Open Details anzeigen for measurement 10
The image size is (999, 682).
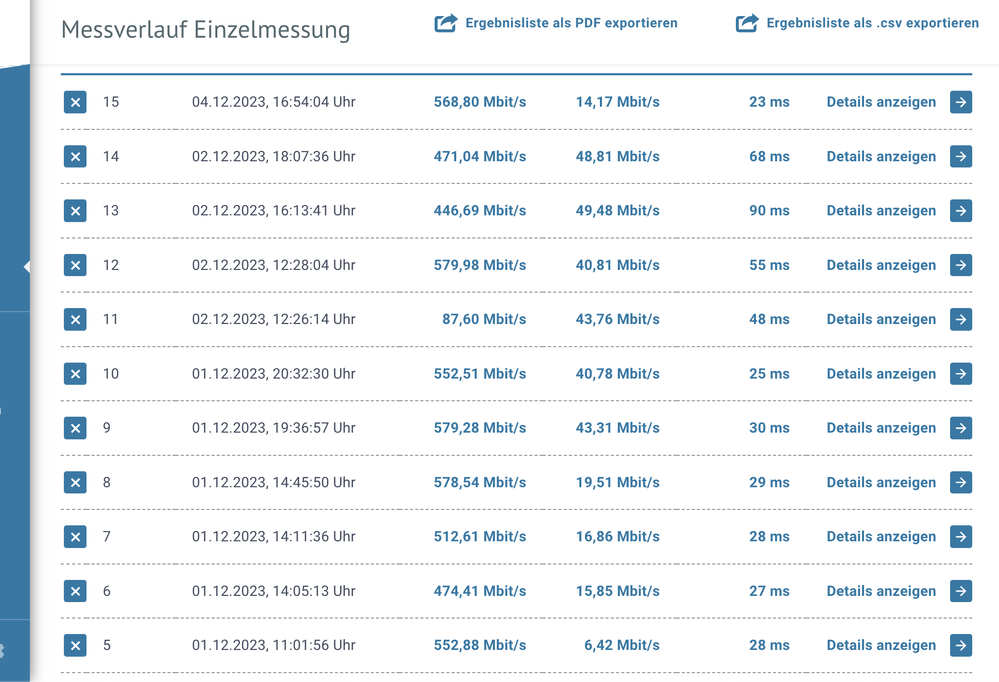881,374
